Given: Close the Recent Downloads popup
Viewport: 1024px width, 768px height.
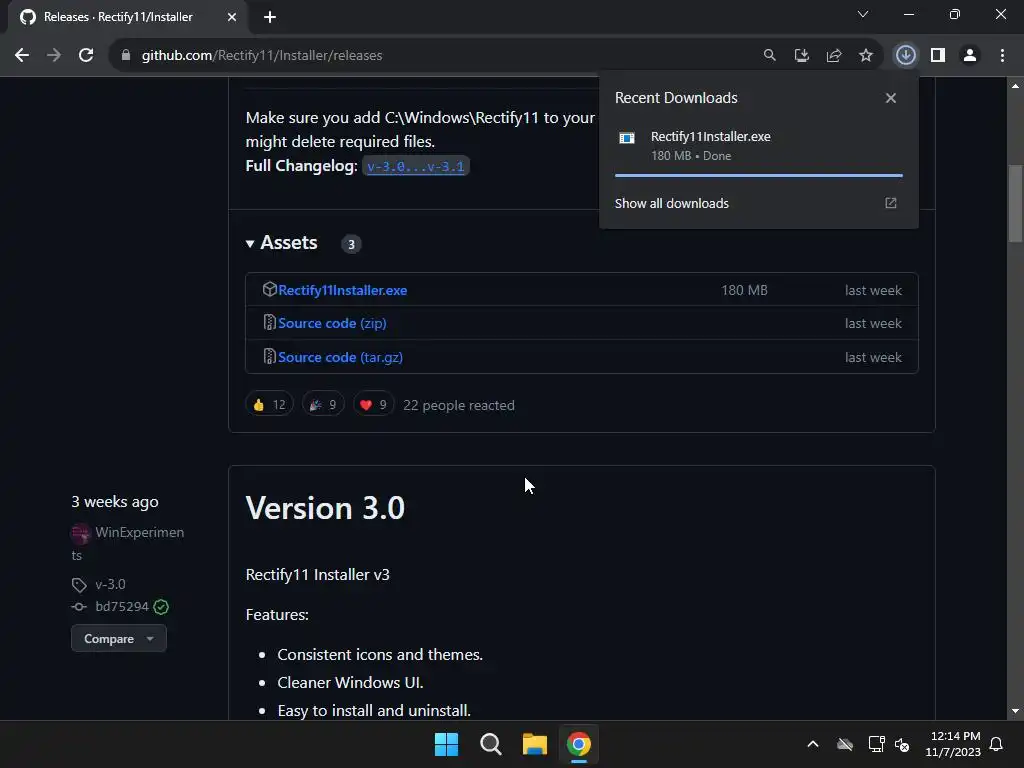Looking at the screenshot, I should 891,98.
